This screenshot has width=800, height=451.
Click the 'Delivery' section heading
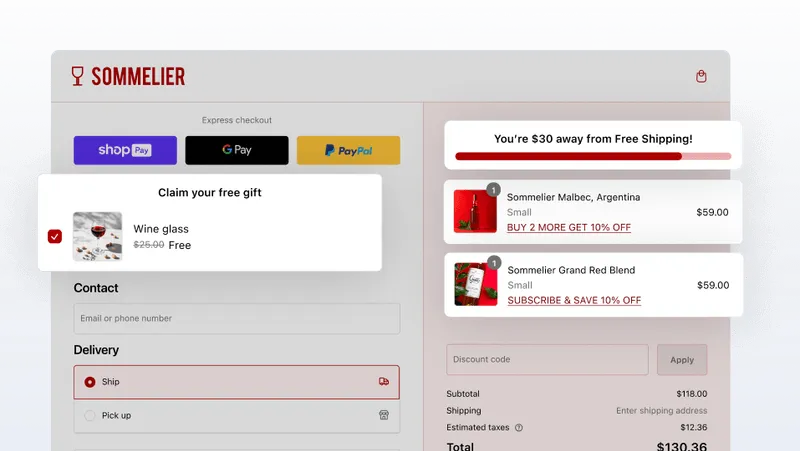pyautogui.click(x=96, y=350)
